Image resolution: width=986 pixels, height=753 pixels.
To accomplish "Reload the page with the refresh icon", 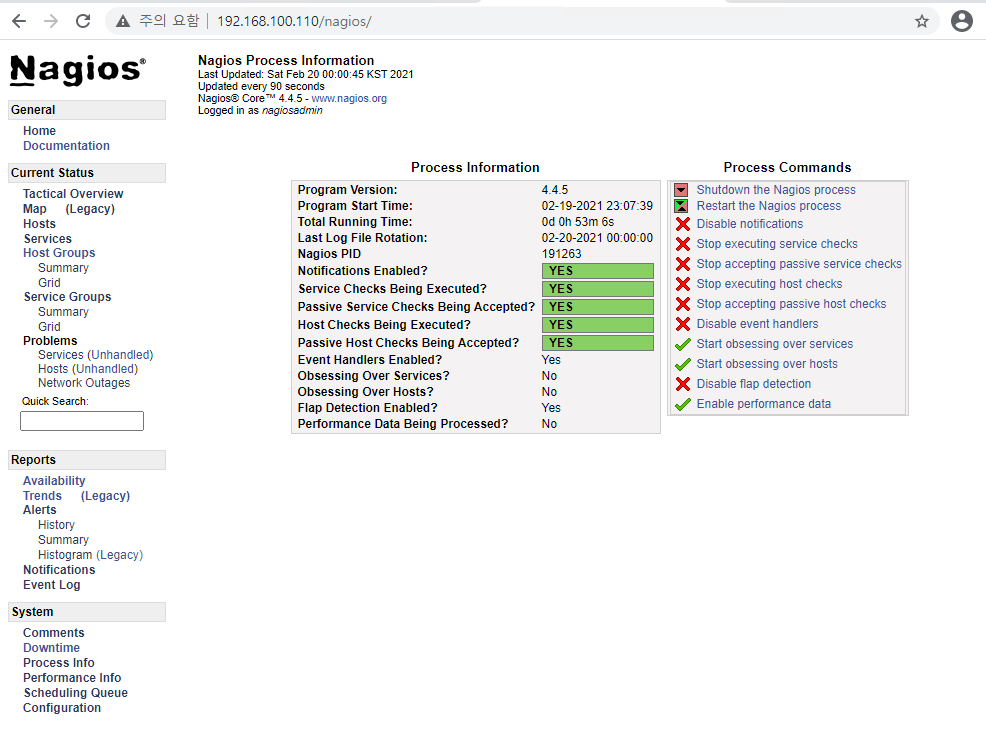I will click(83, 21).
